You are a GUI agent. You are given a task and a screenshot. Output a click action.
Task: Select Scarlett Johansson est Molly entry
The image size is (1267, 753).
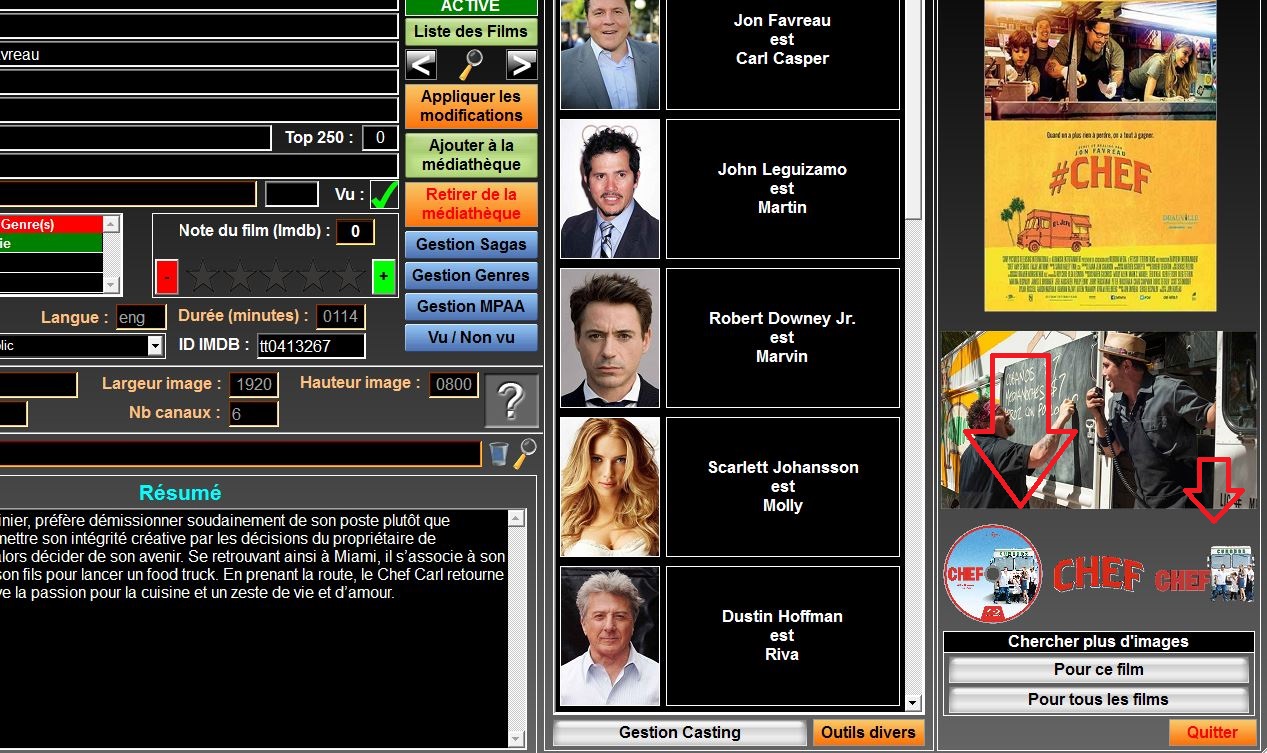coord(783,487)
